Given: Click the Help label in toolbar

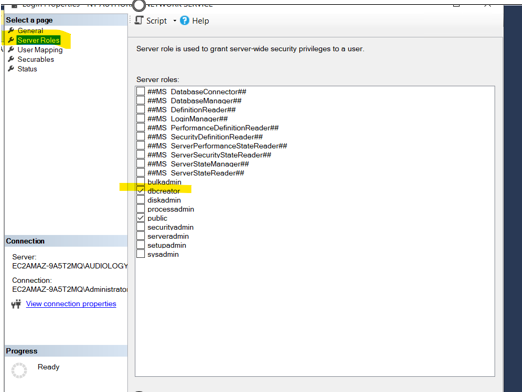Looking at the screenshot, I should tap(201, 21).
